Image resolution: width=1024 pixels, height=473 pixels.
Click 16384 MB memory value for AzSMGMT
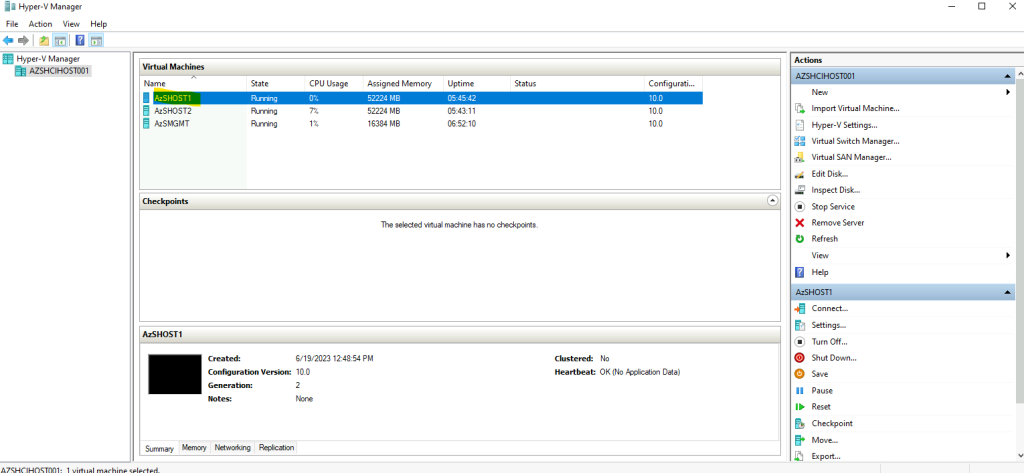click(x=384, y=123)
